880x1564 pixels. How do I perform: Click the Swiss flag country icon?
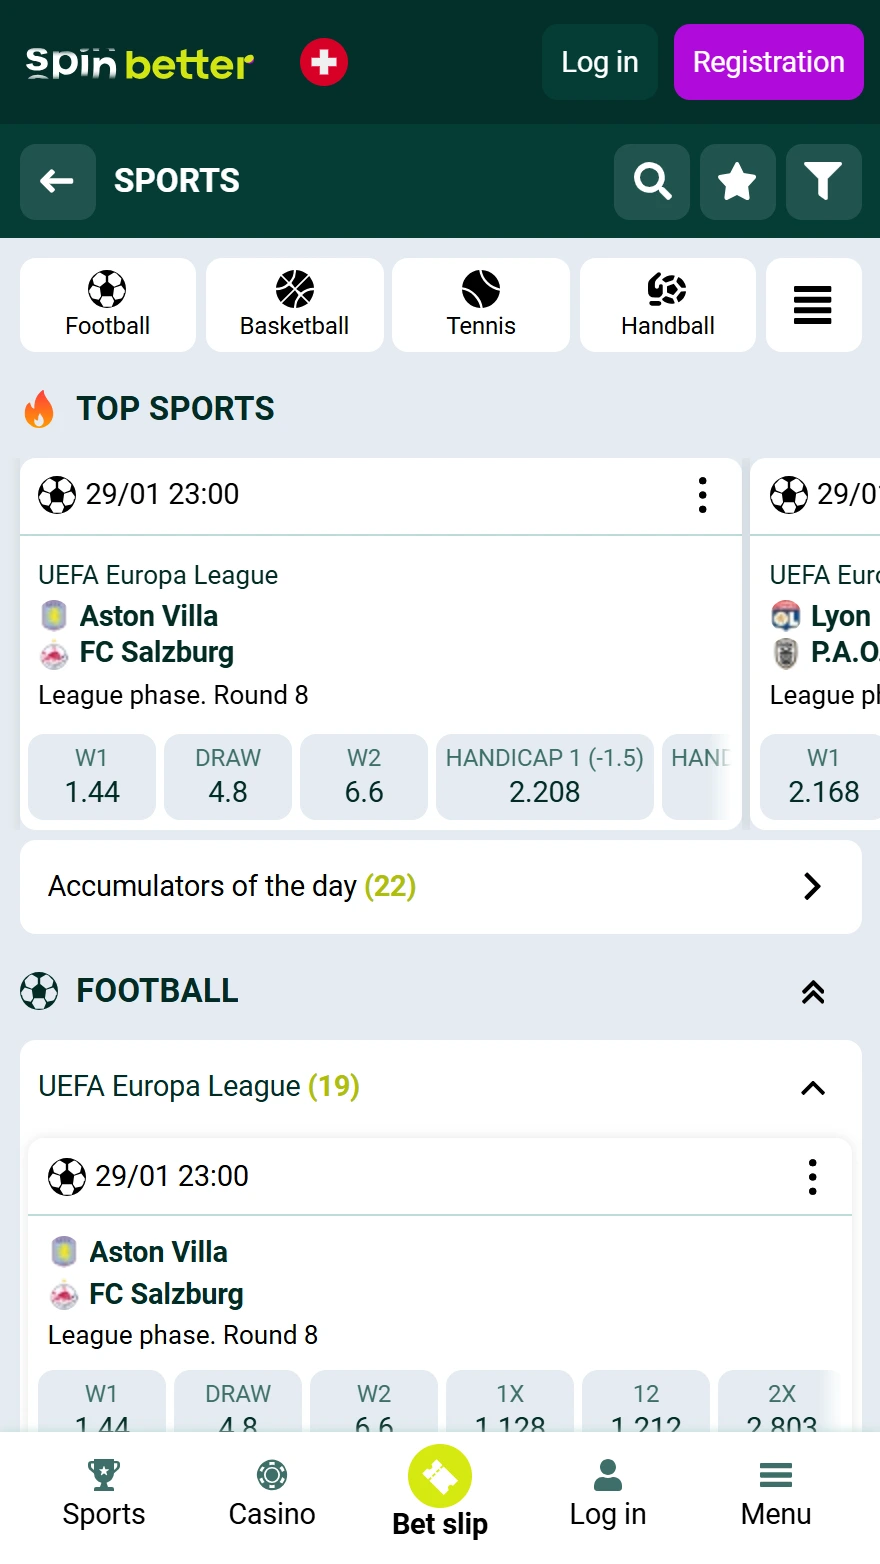(324, 62)
